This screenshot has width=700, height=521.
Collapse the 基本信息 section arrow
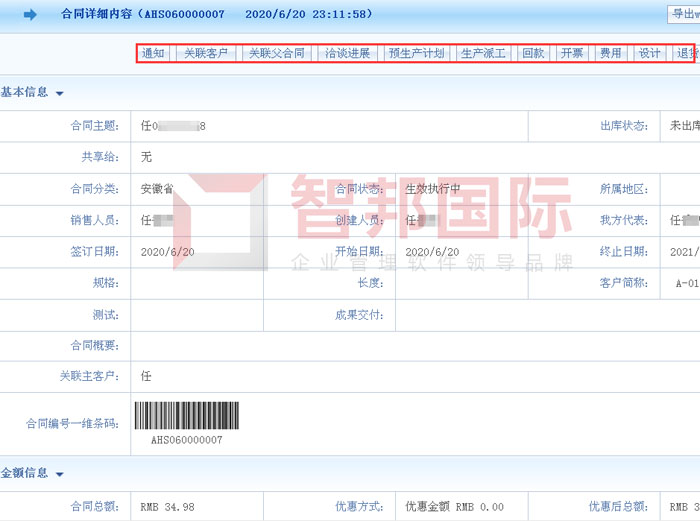click(60, 93)
